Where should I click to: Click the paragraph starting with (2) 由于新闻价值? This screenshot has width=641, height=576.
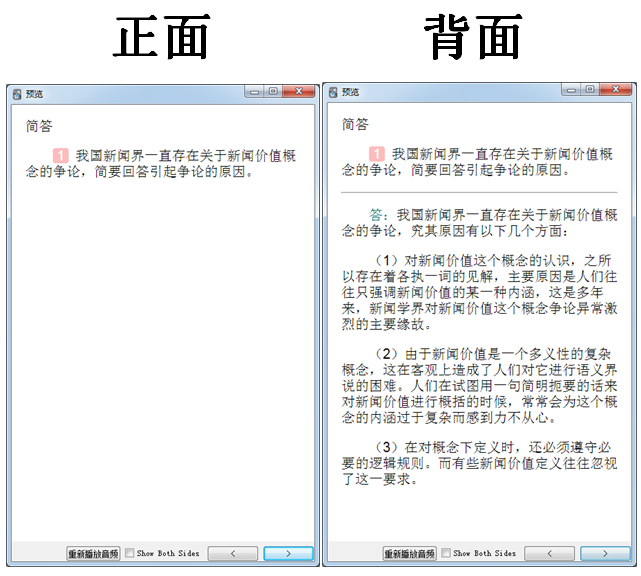click(x=480, y=385)
